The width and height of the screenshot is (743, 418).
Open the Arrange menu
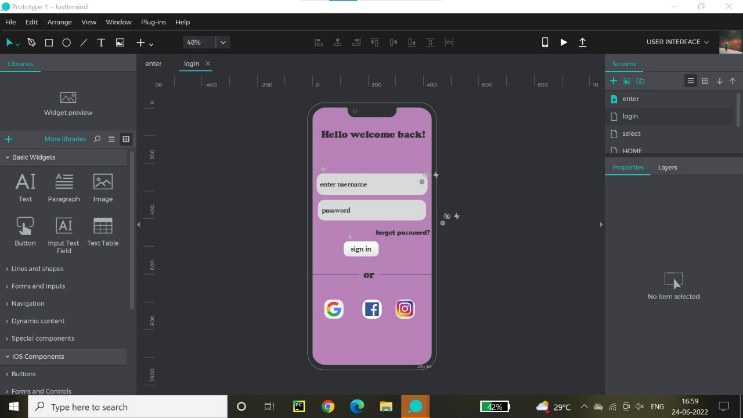59,22
